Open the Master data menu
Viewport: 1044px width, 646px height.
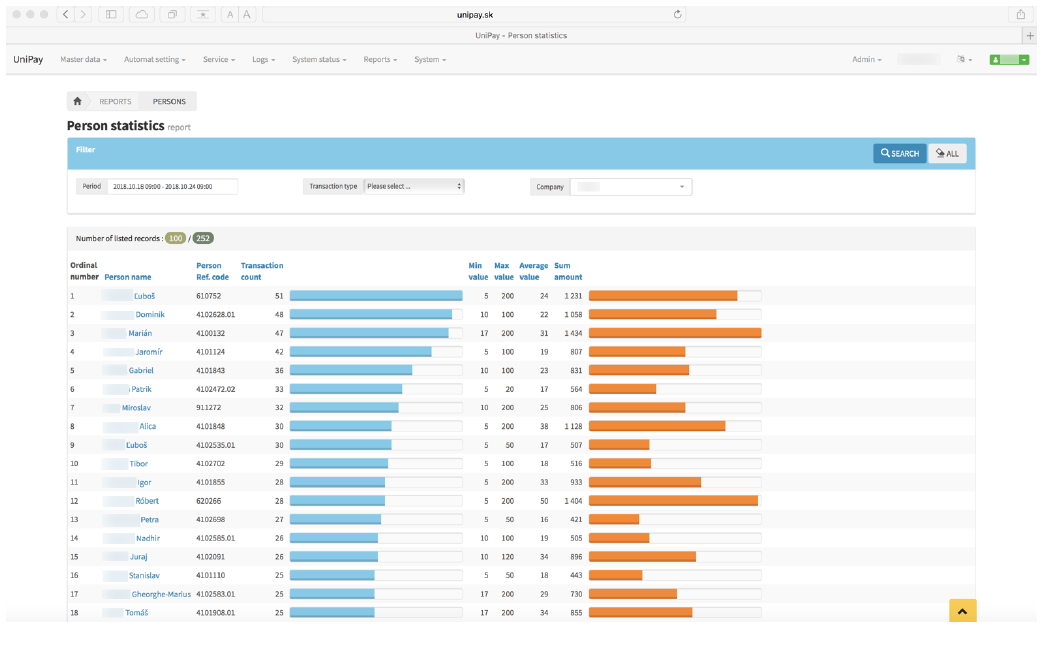(83, 60)
